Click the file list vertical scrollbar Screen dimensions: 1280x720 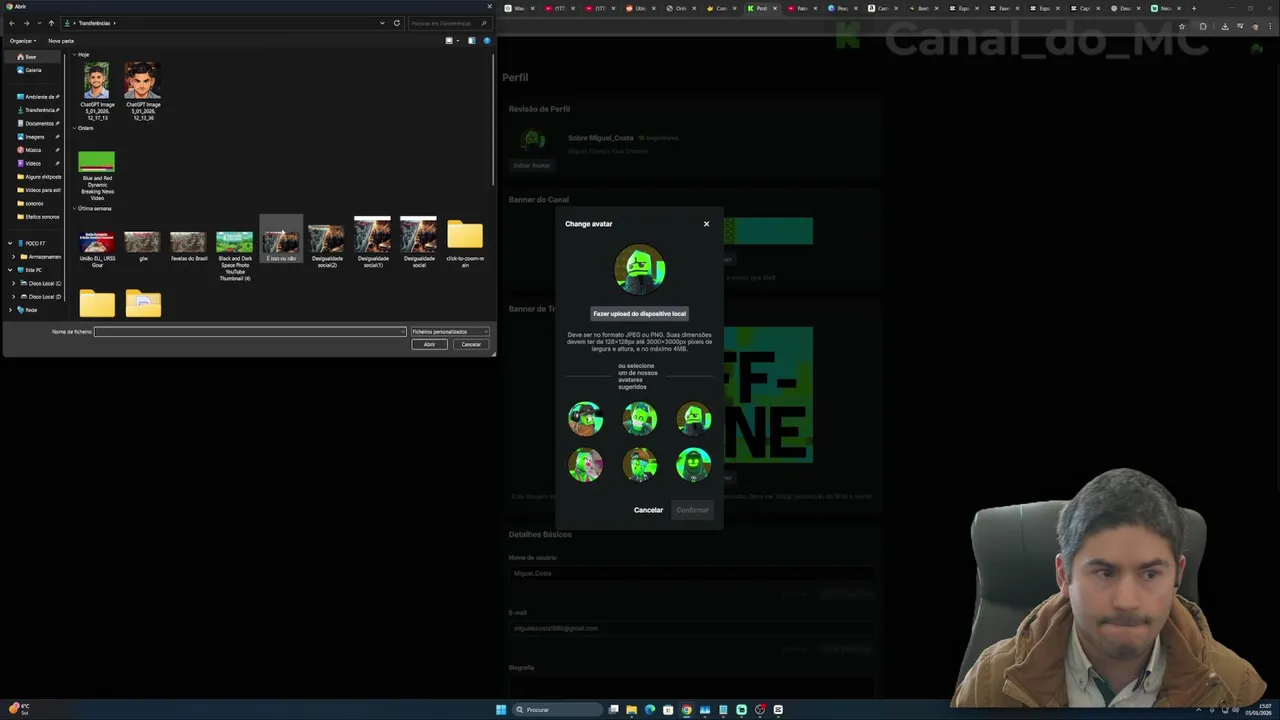pyautogui.click(x=494, y=120)
